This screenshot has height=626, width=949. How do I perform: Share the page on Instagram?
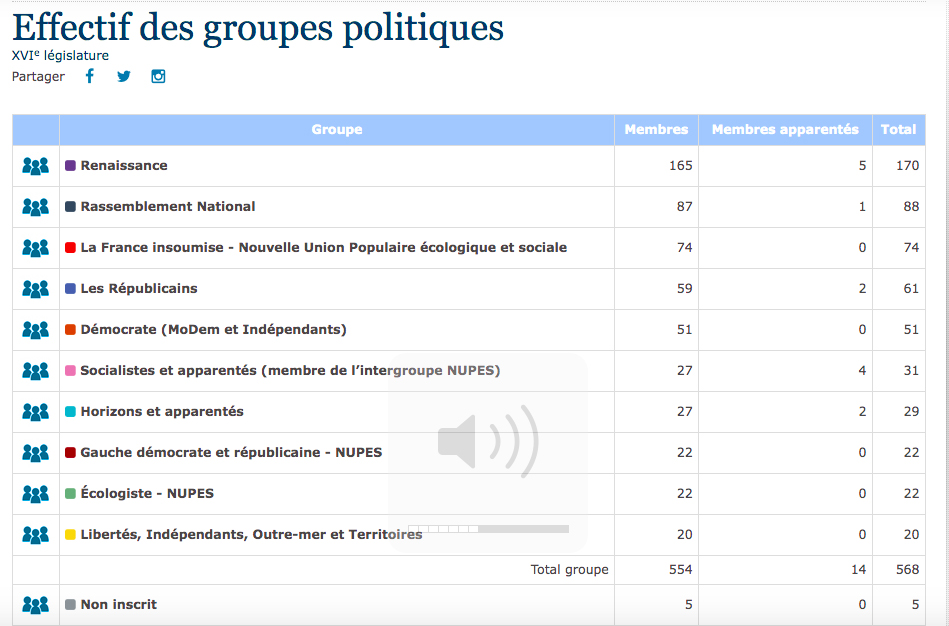(158, 76)
